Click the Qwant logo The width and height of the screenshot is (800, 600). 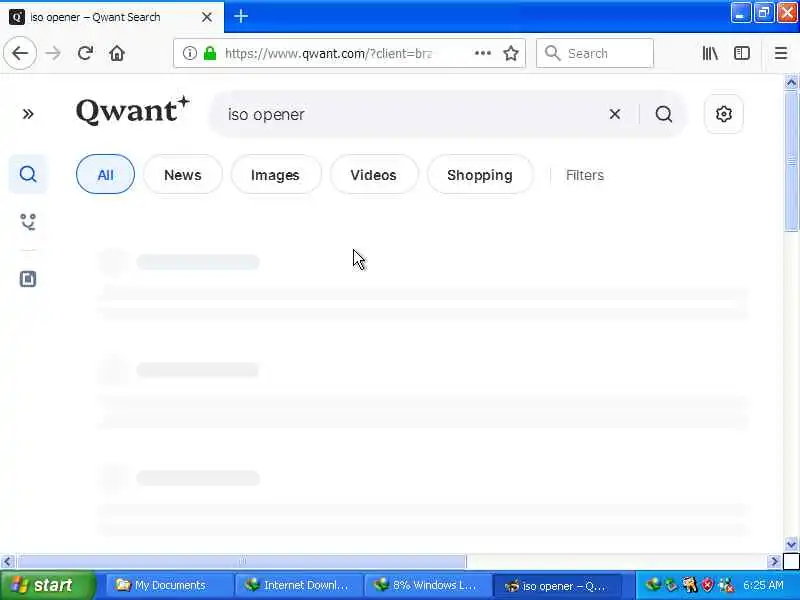coord(133,110)
